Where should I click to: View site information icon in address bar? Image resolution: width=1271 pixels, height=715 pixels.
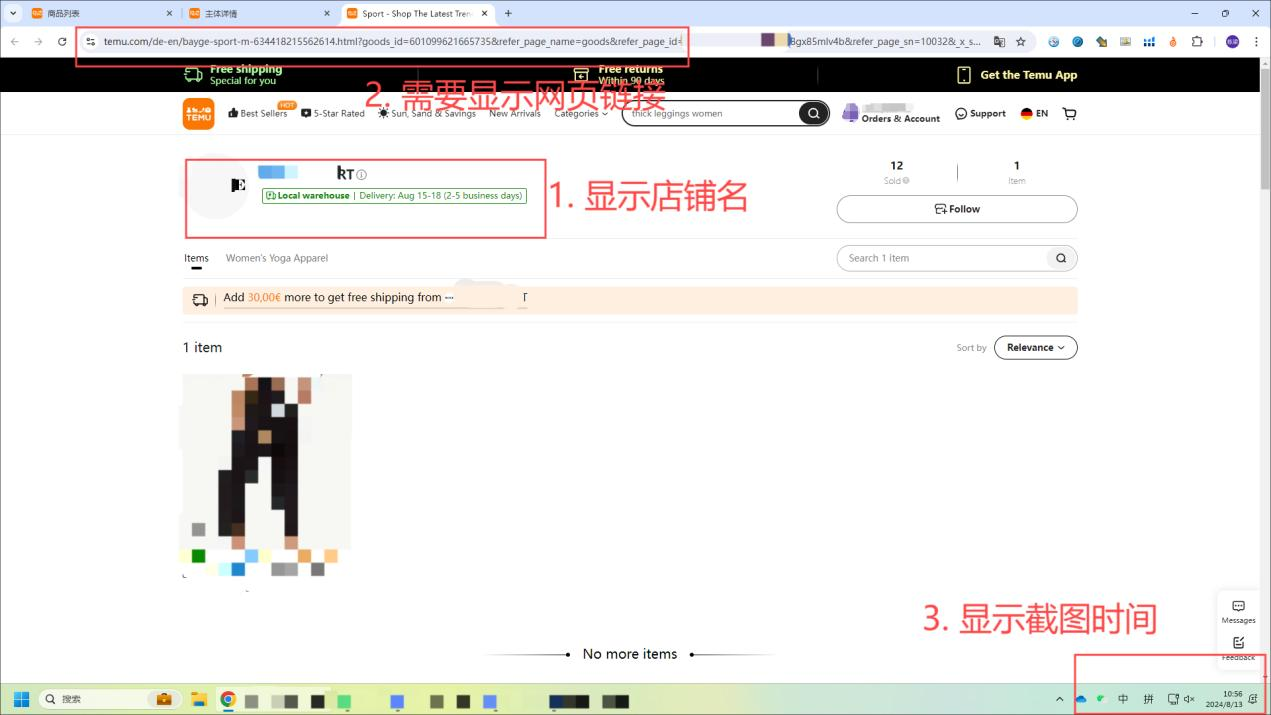click(90, 42)
